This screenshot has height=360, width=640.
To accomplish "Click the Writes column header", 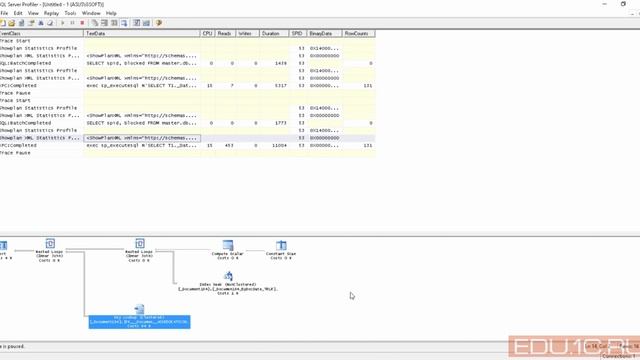I will point(247,33).
